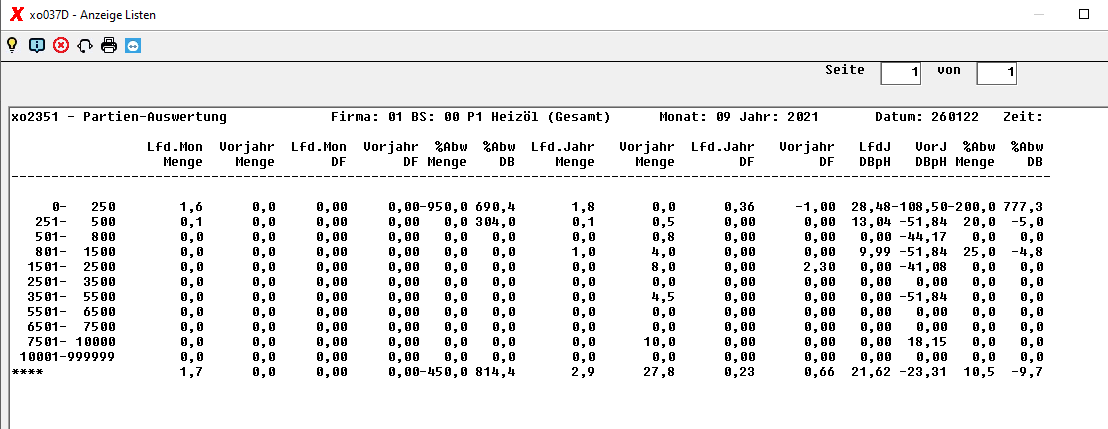The width and height of the screenshot is (1108, 429).
Task: Click the Seite page number field
Action: pos(900,73)
